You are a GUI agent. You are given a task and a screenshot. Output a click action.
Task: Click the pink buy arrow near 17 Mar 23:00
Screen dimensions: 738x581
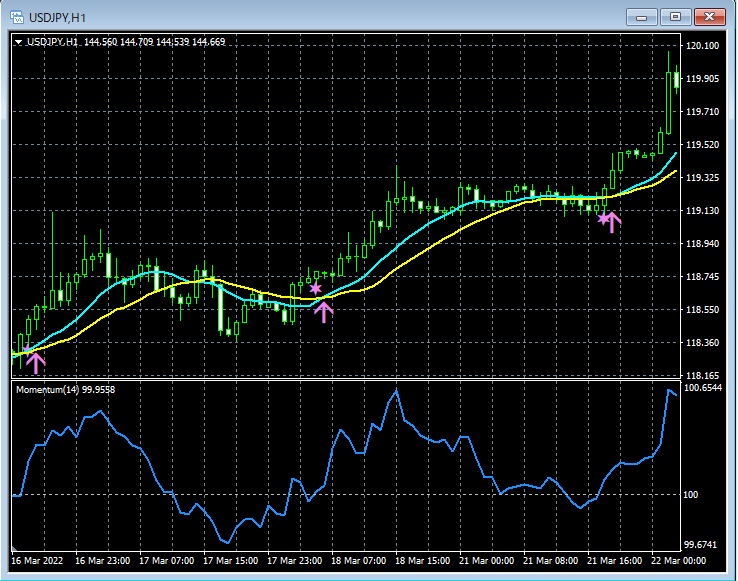(x=323, y=312)
